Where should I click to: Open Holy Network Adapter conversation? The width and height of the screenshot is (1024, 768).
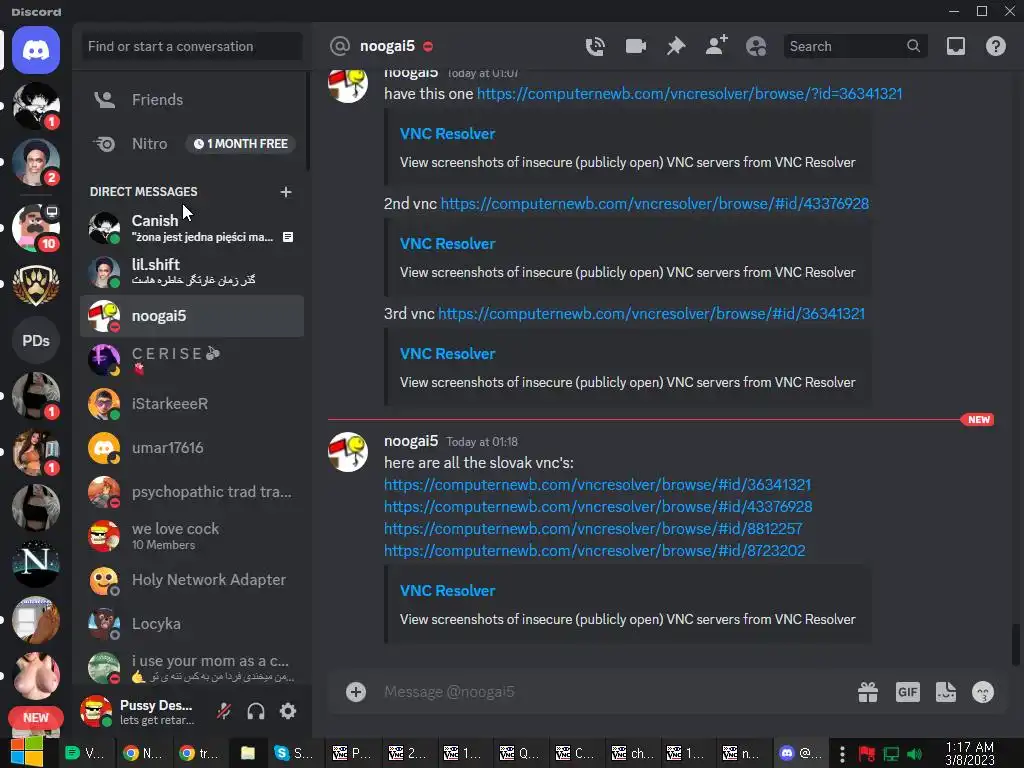coord(192,580)
